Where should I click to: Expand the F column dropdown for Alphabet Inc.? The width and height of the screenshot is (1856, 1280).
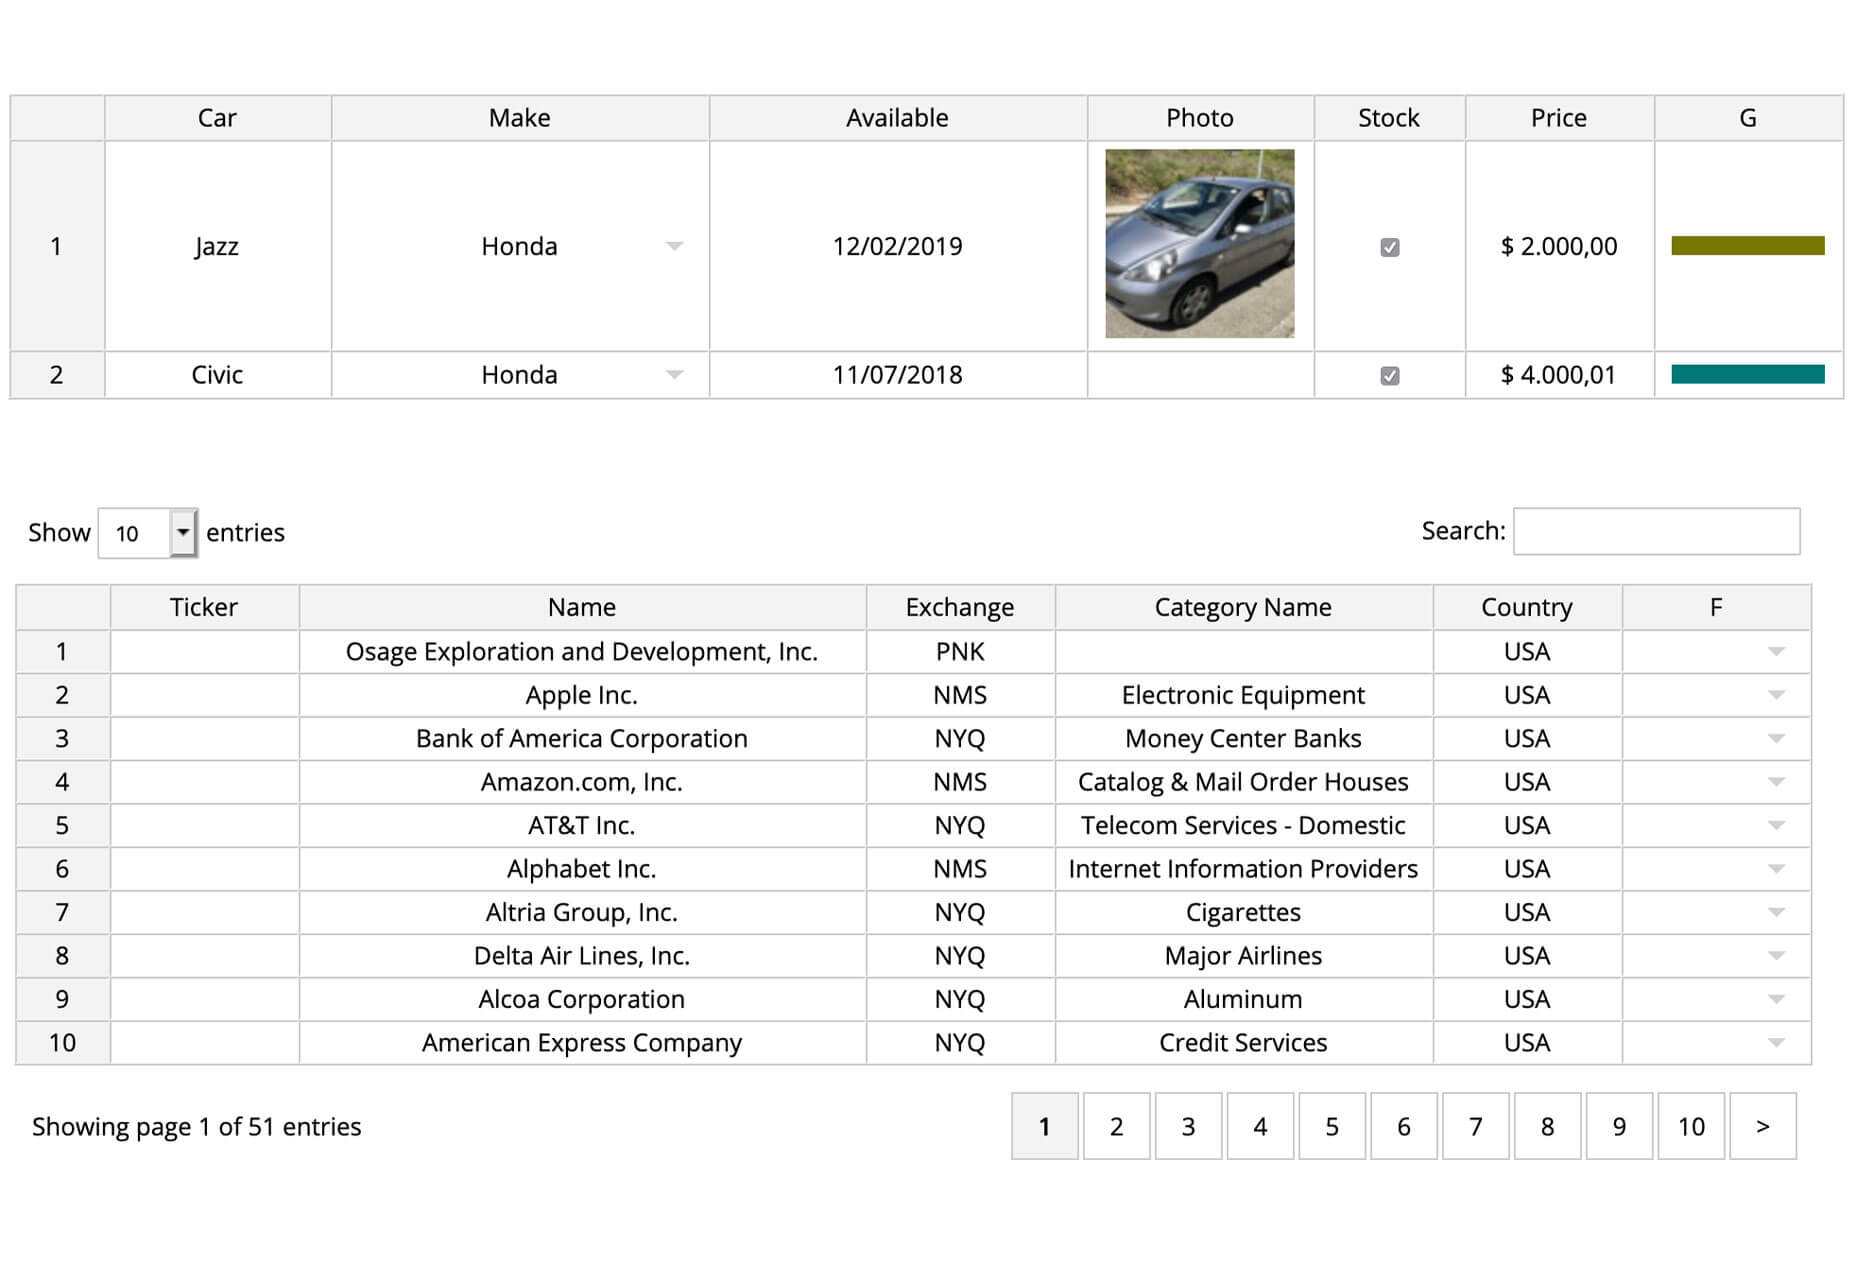[x=1776, y=869]
